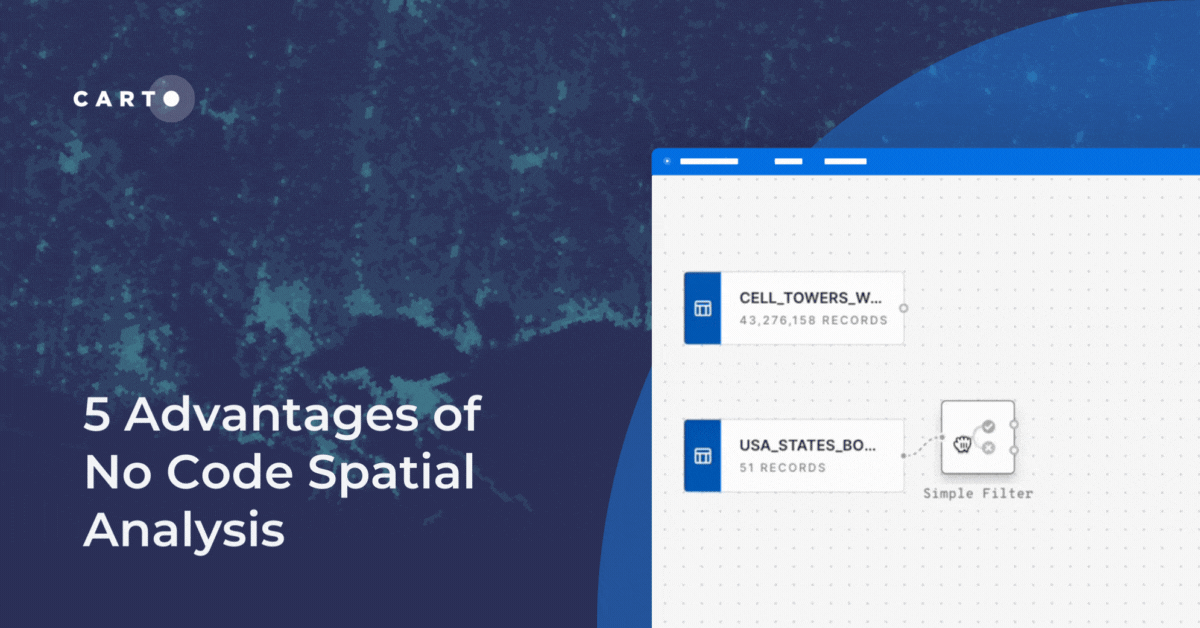Click the dot icon in the CARTO logo

click(x=172, y=99)
